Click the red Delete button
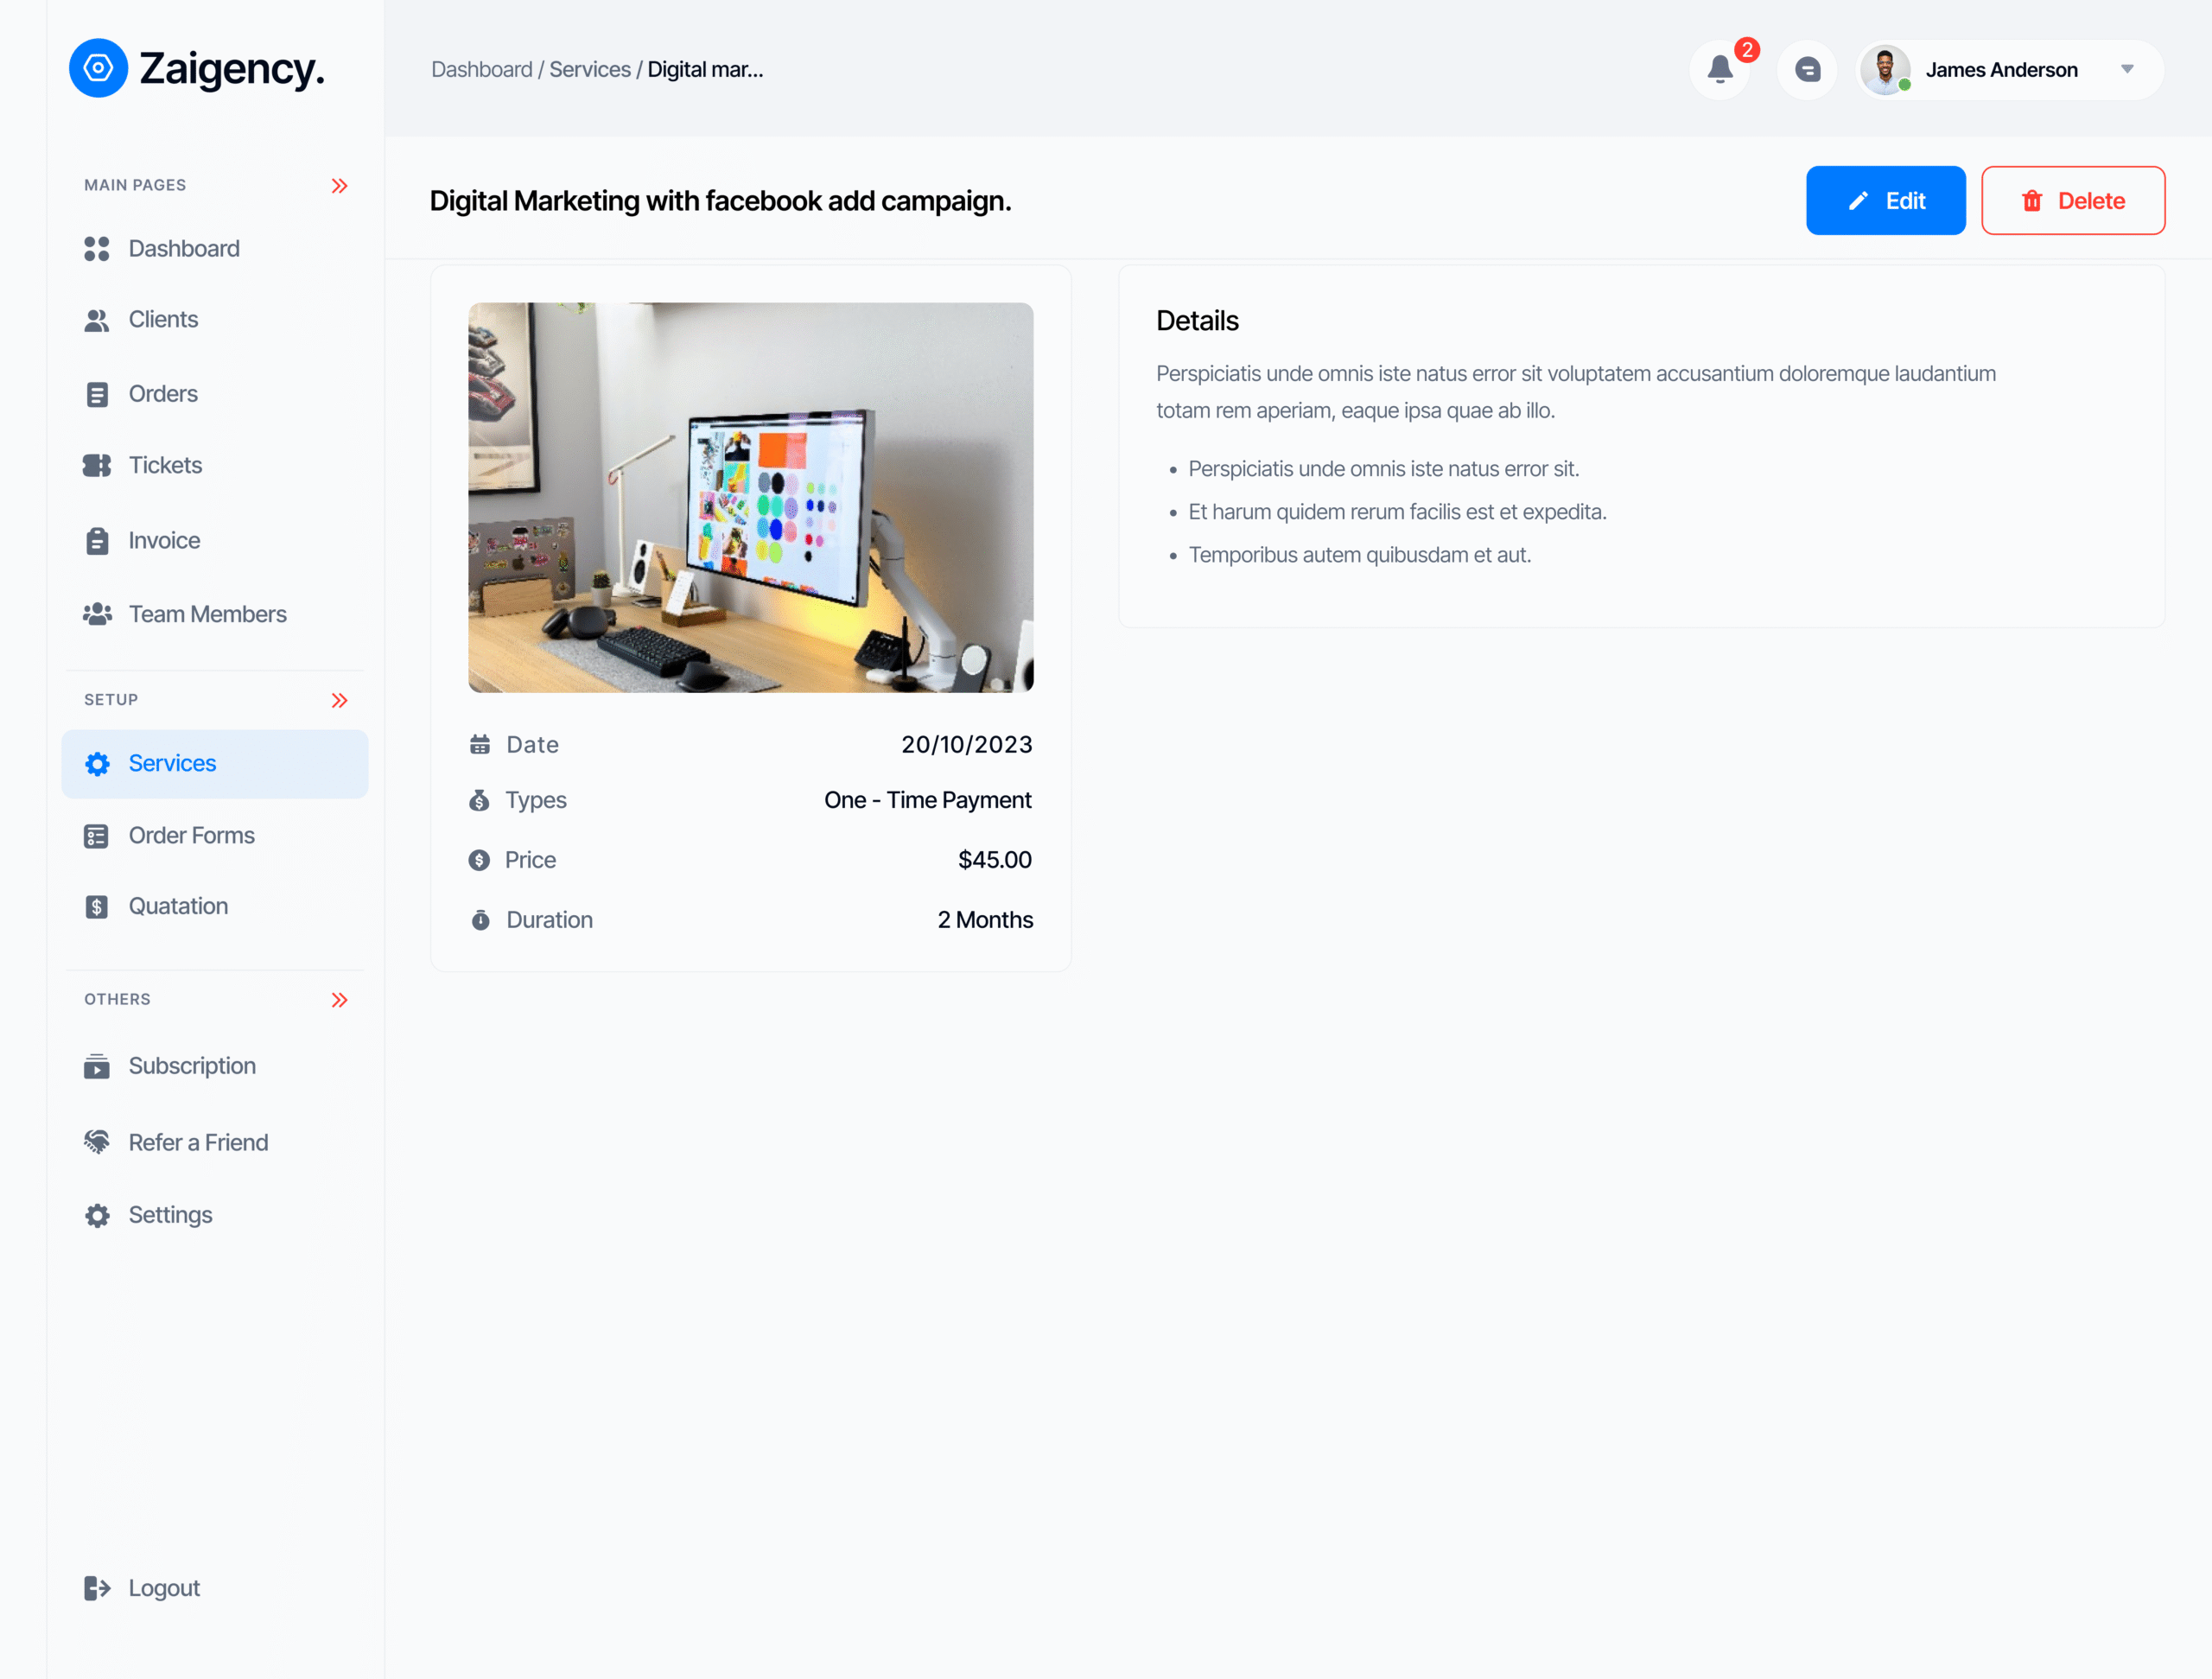Viewport: 2212px width, 1679px height. tap(2072, 200)
